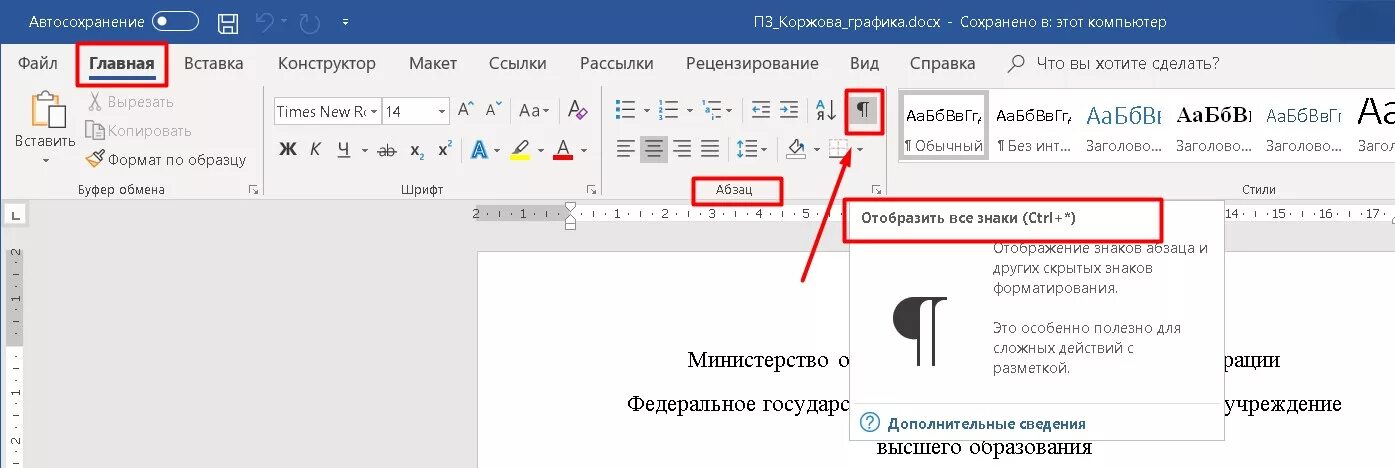This screenshot has width=1395, height=468.
Task: Apply paragraph shading paint bucket
Action: pyautogui.click(x=796, y=149)
